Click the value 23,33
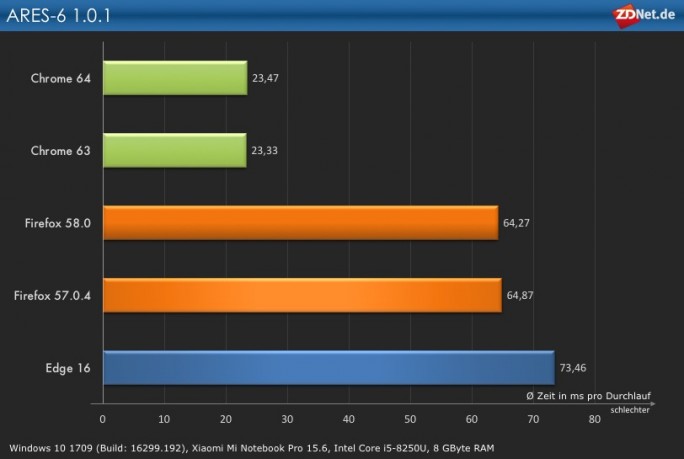Screen dimensions: 684x459 (x=264, y=151)
